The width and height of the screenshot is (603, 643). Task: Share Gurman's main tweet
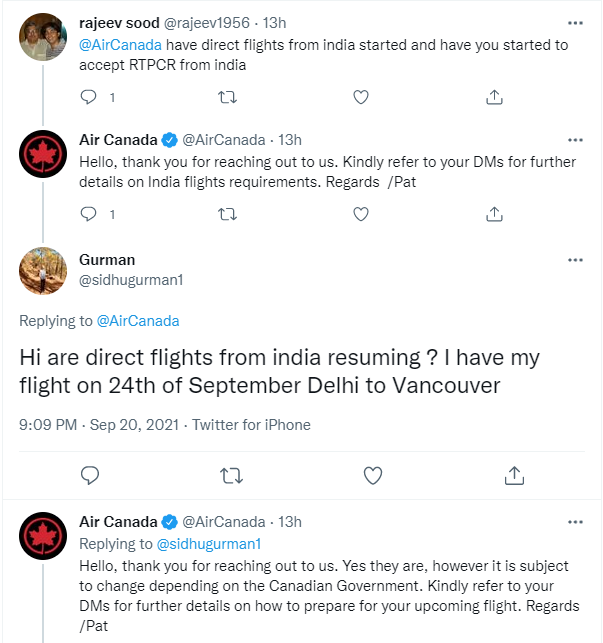pyautogui.click(x=514, y=474)
